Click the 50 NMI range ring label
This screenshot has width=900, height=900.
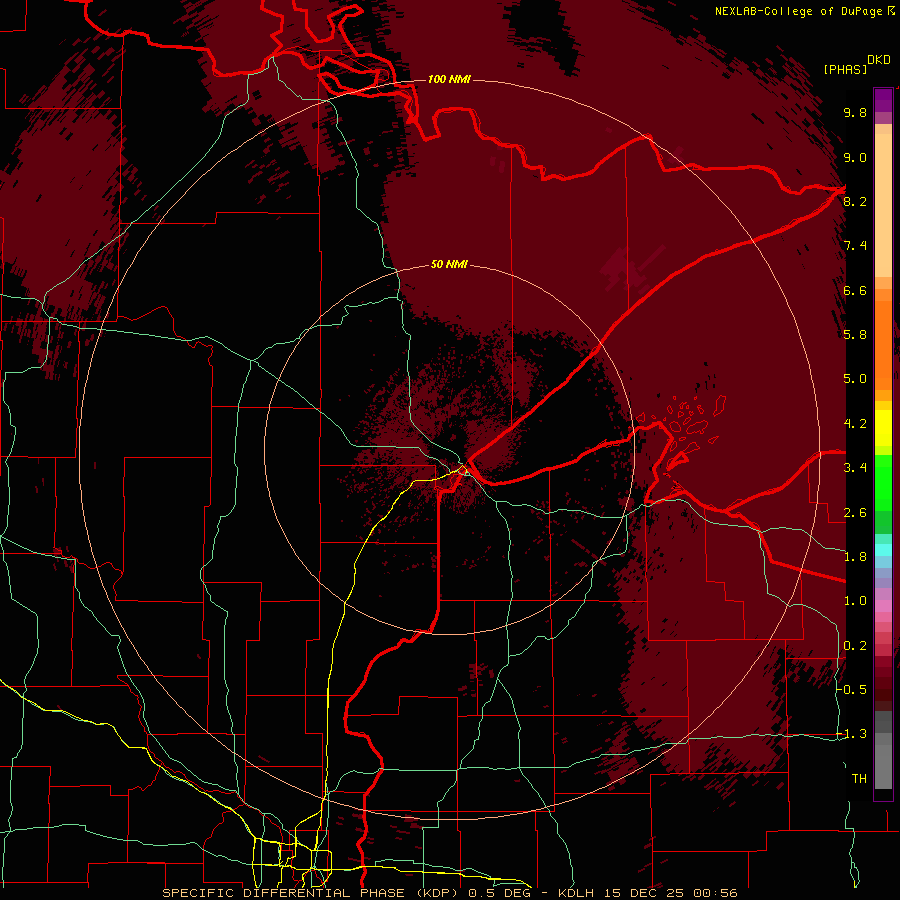pyautogui.click(x=449, y=265)
